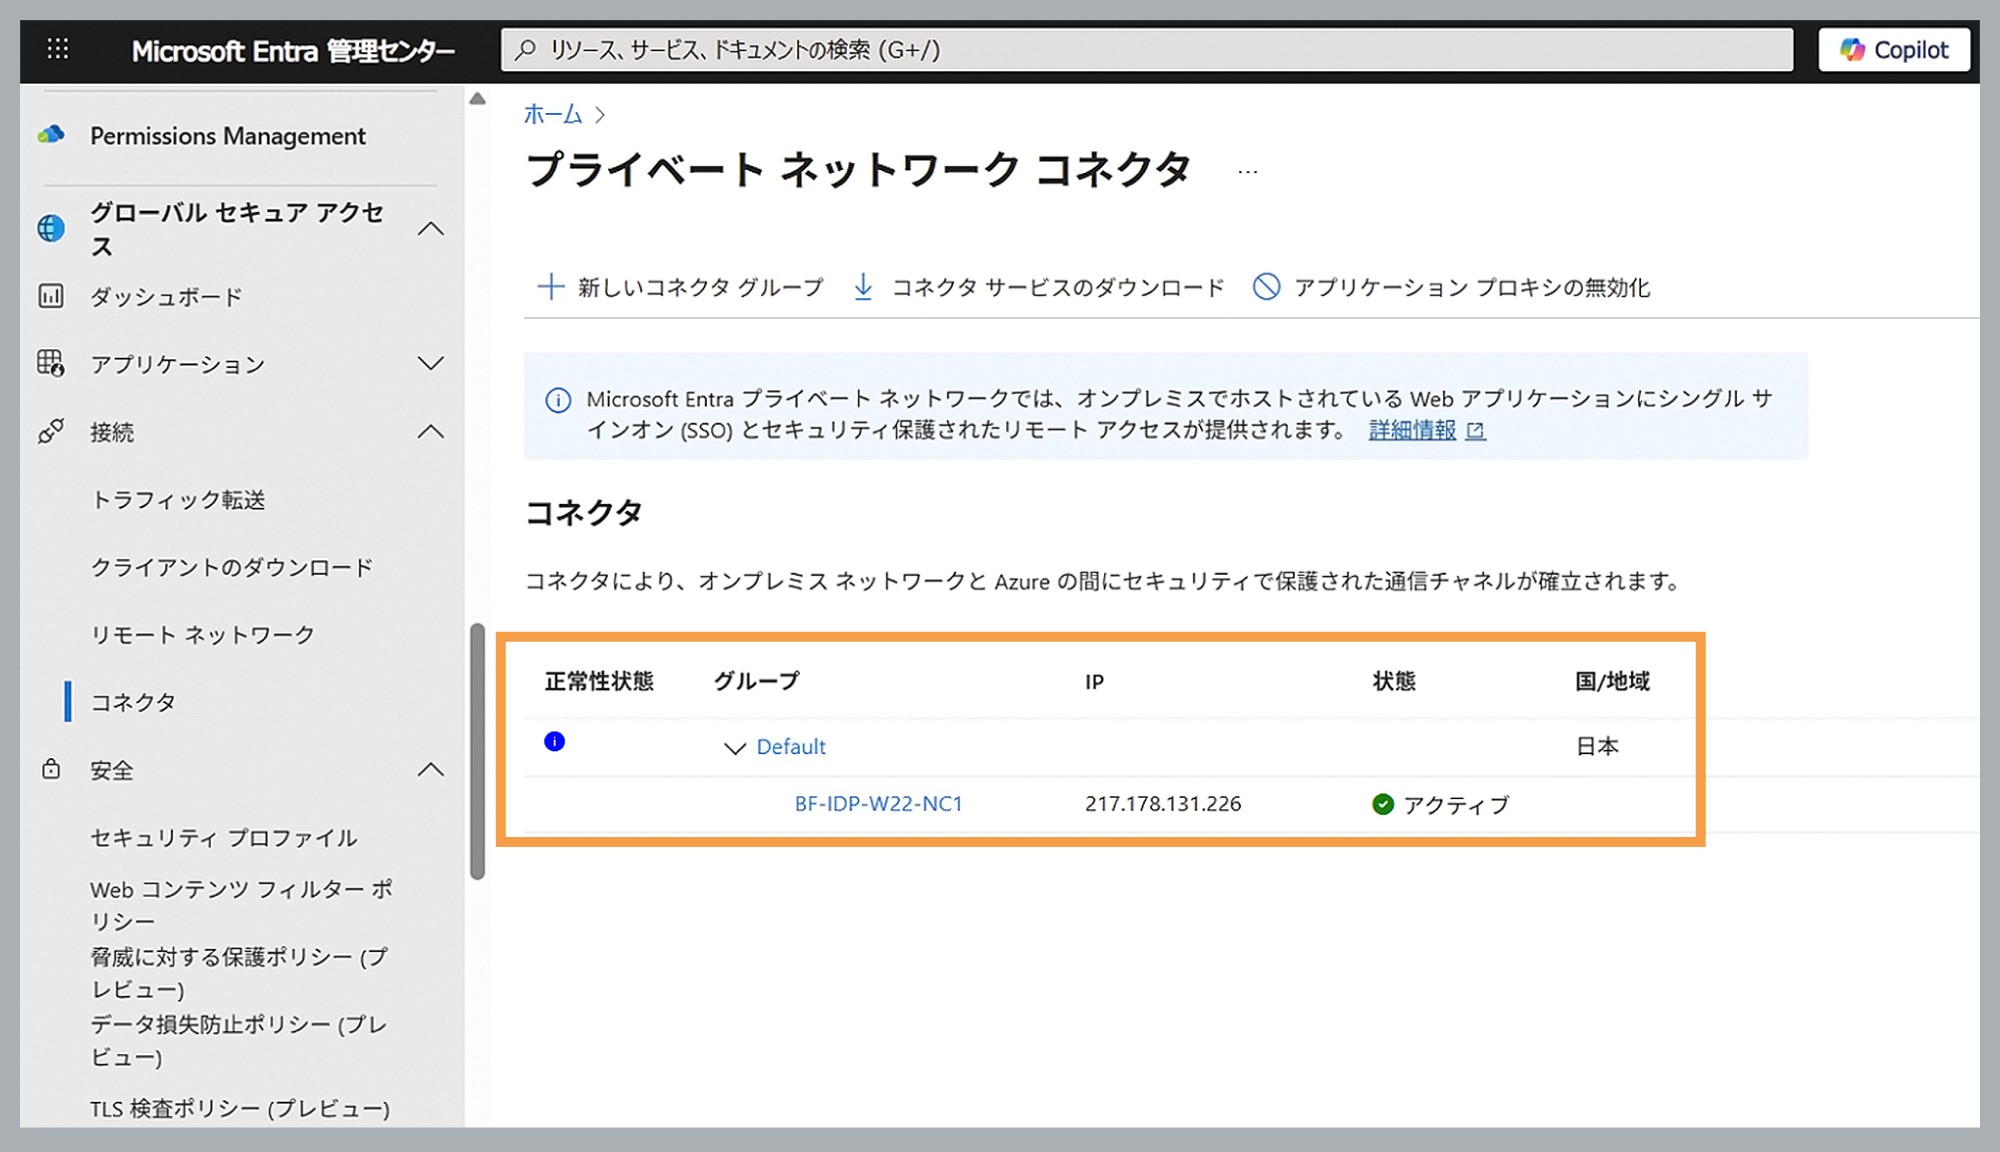Select the Permissions Management cloud icon
Image resolution: width=2000 pixels, height=1152 pixels.
pyautogui.click(x=52, y=135)
